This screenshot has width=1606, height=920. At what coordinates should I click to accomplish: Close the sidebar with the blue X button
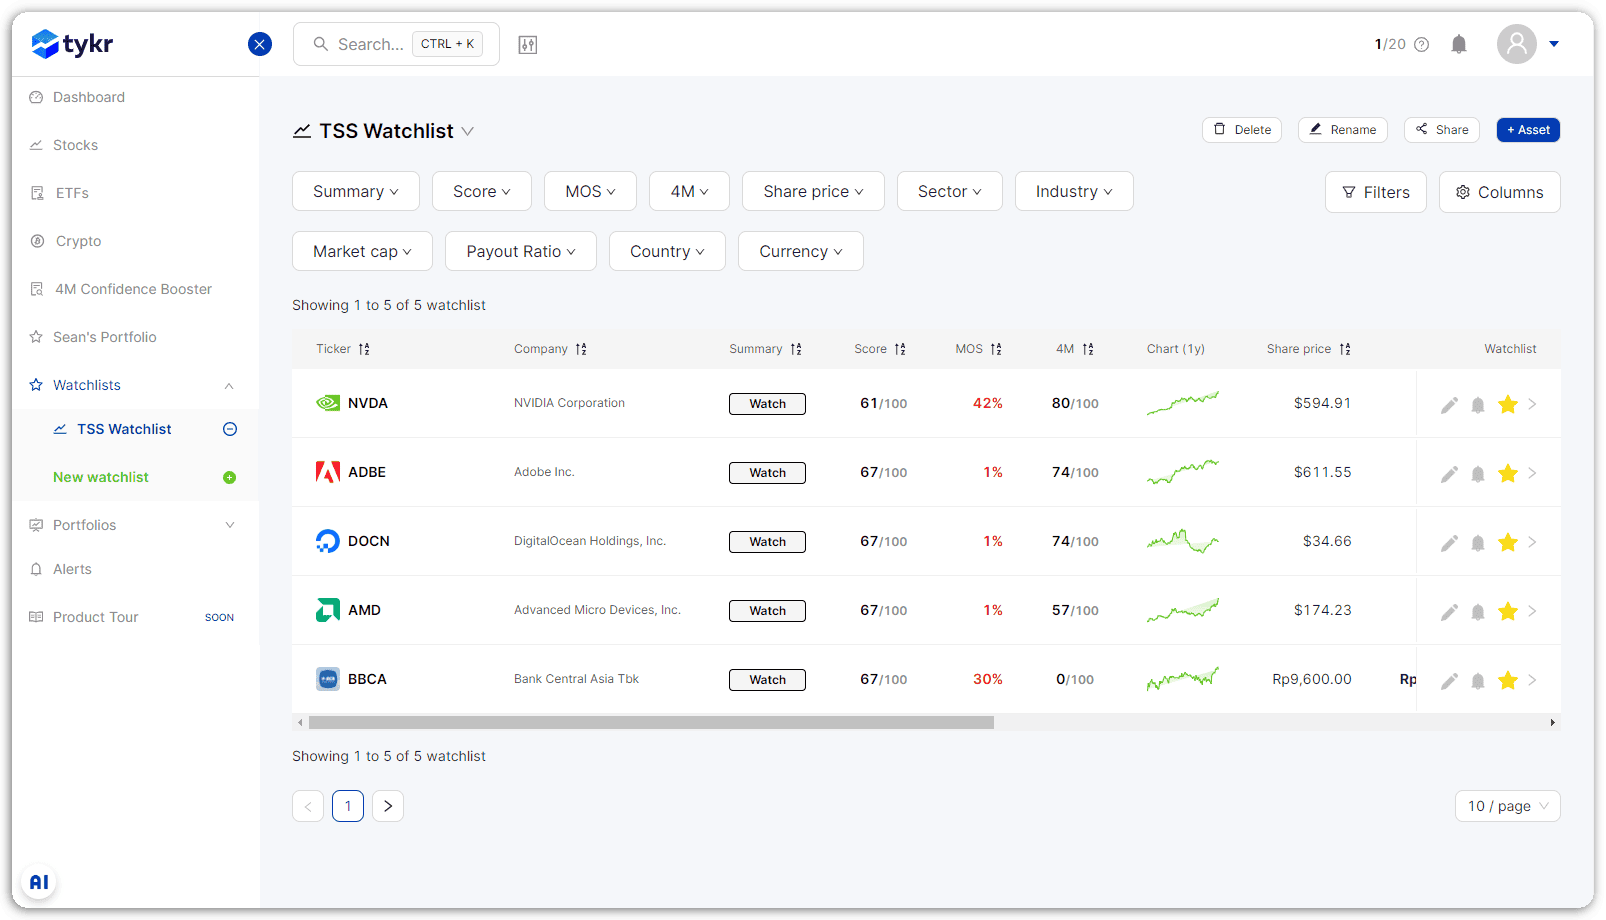[x=260, y=44]
